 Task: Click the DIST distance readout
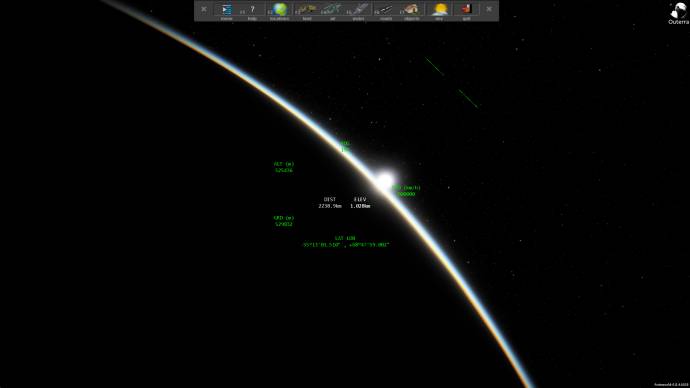330,202
